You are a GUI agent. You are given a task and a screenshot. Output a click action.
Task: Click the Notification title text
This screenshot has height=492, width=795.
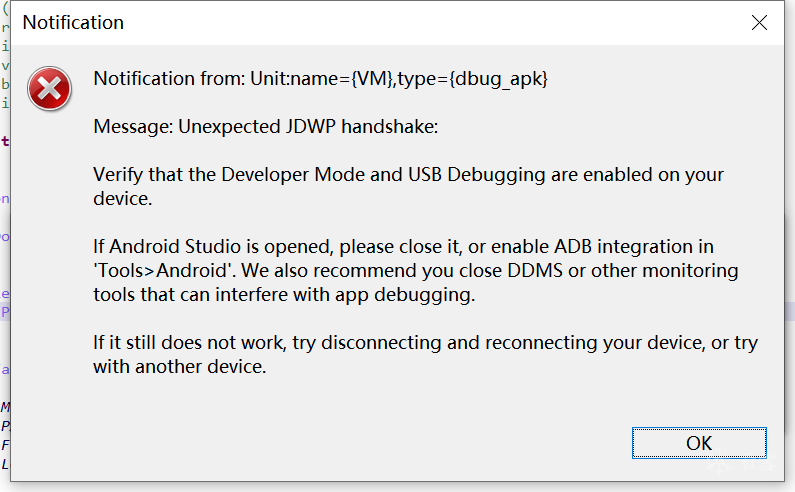[73, 22]
